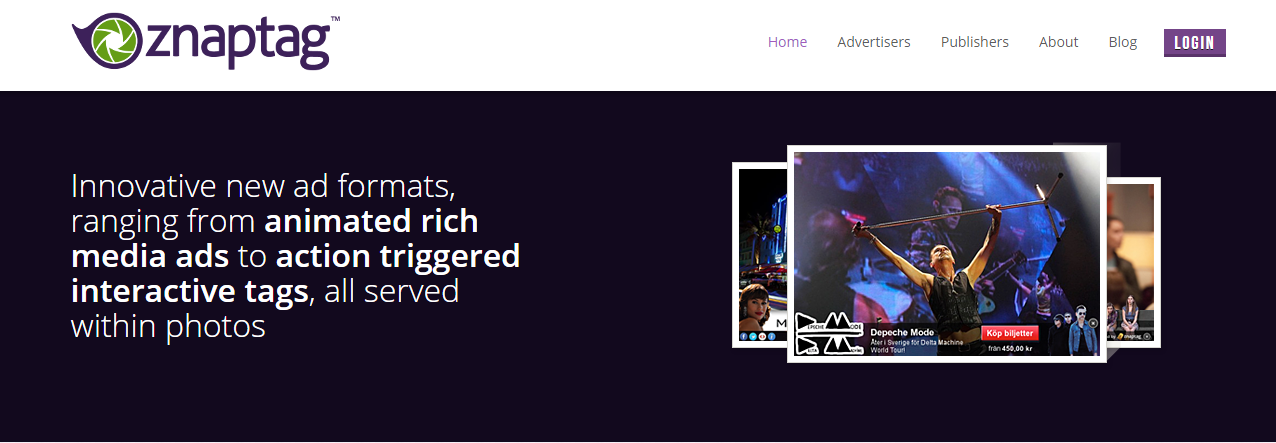The image size is (1276, 443).
Task: Close the ad on the right photo
Action: (1147, 336)
